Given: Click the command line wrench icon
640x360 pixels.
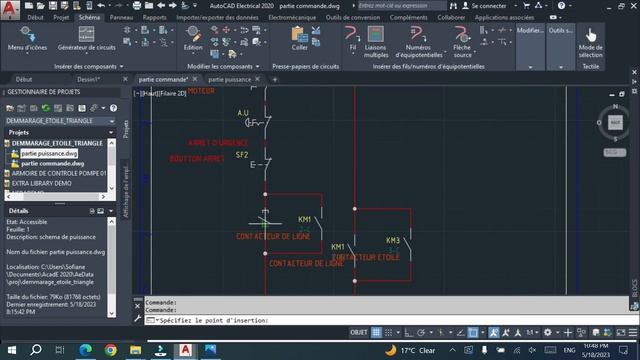Looking at the screenshot, I should click(138, 318).
